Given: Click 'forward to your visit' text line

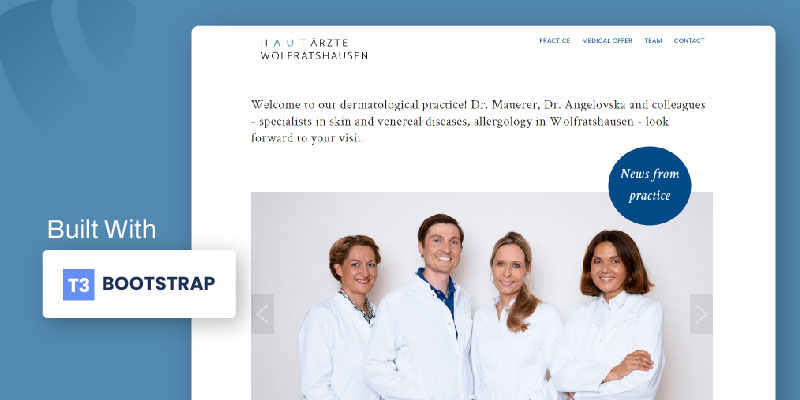Looking at the screenshot, I should pos(306,138).
